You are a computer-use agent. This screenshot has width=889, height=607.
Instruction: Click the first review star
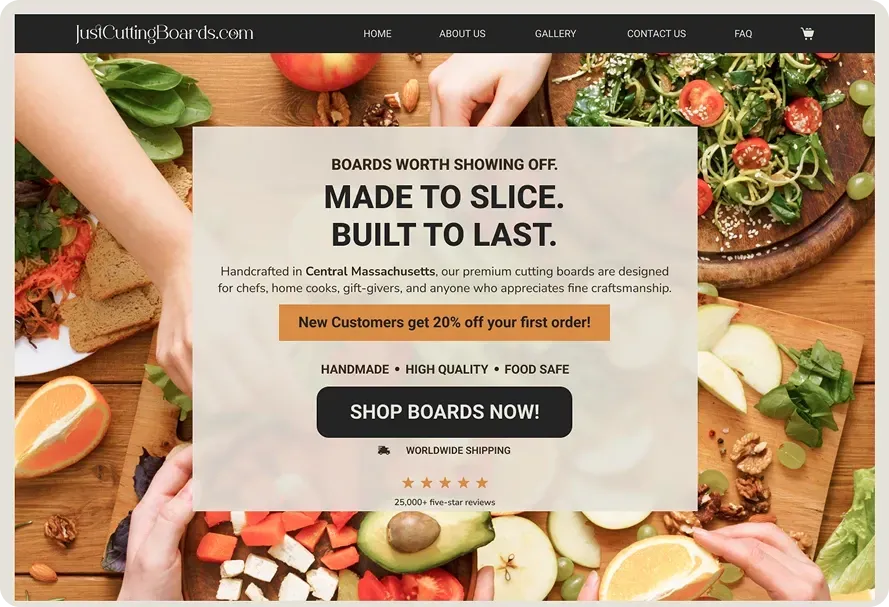[408, 483]
